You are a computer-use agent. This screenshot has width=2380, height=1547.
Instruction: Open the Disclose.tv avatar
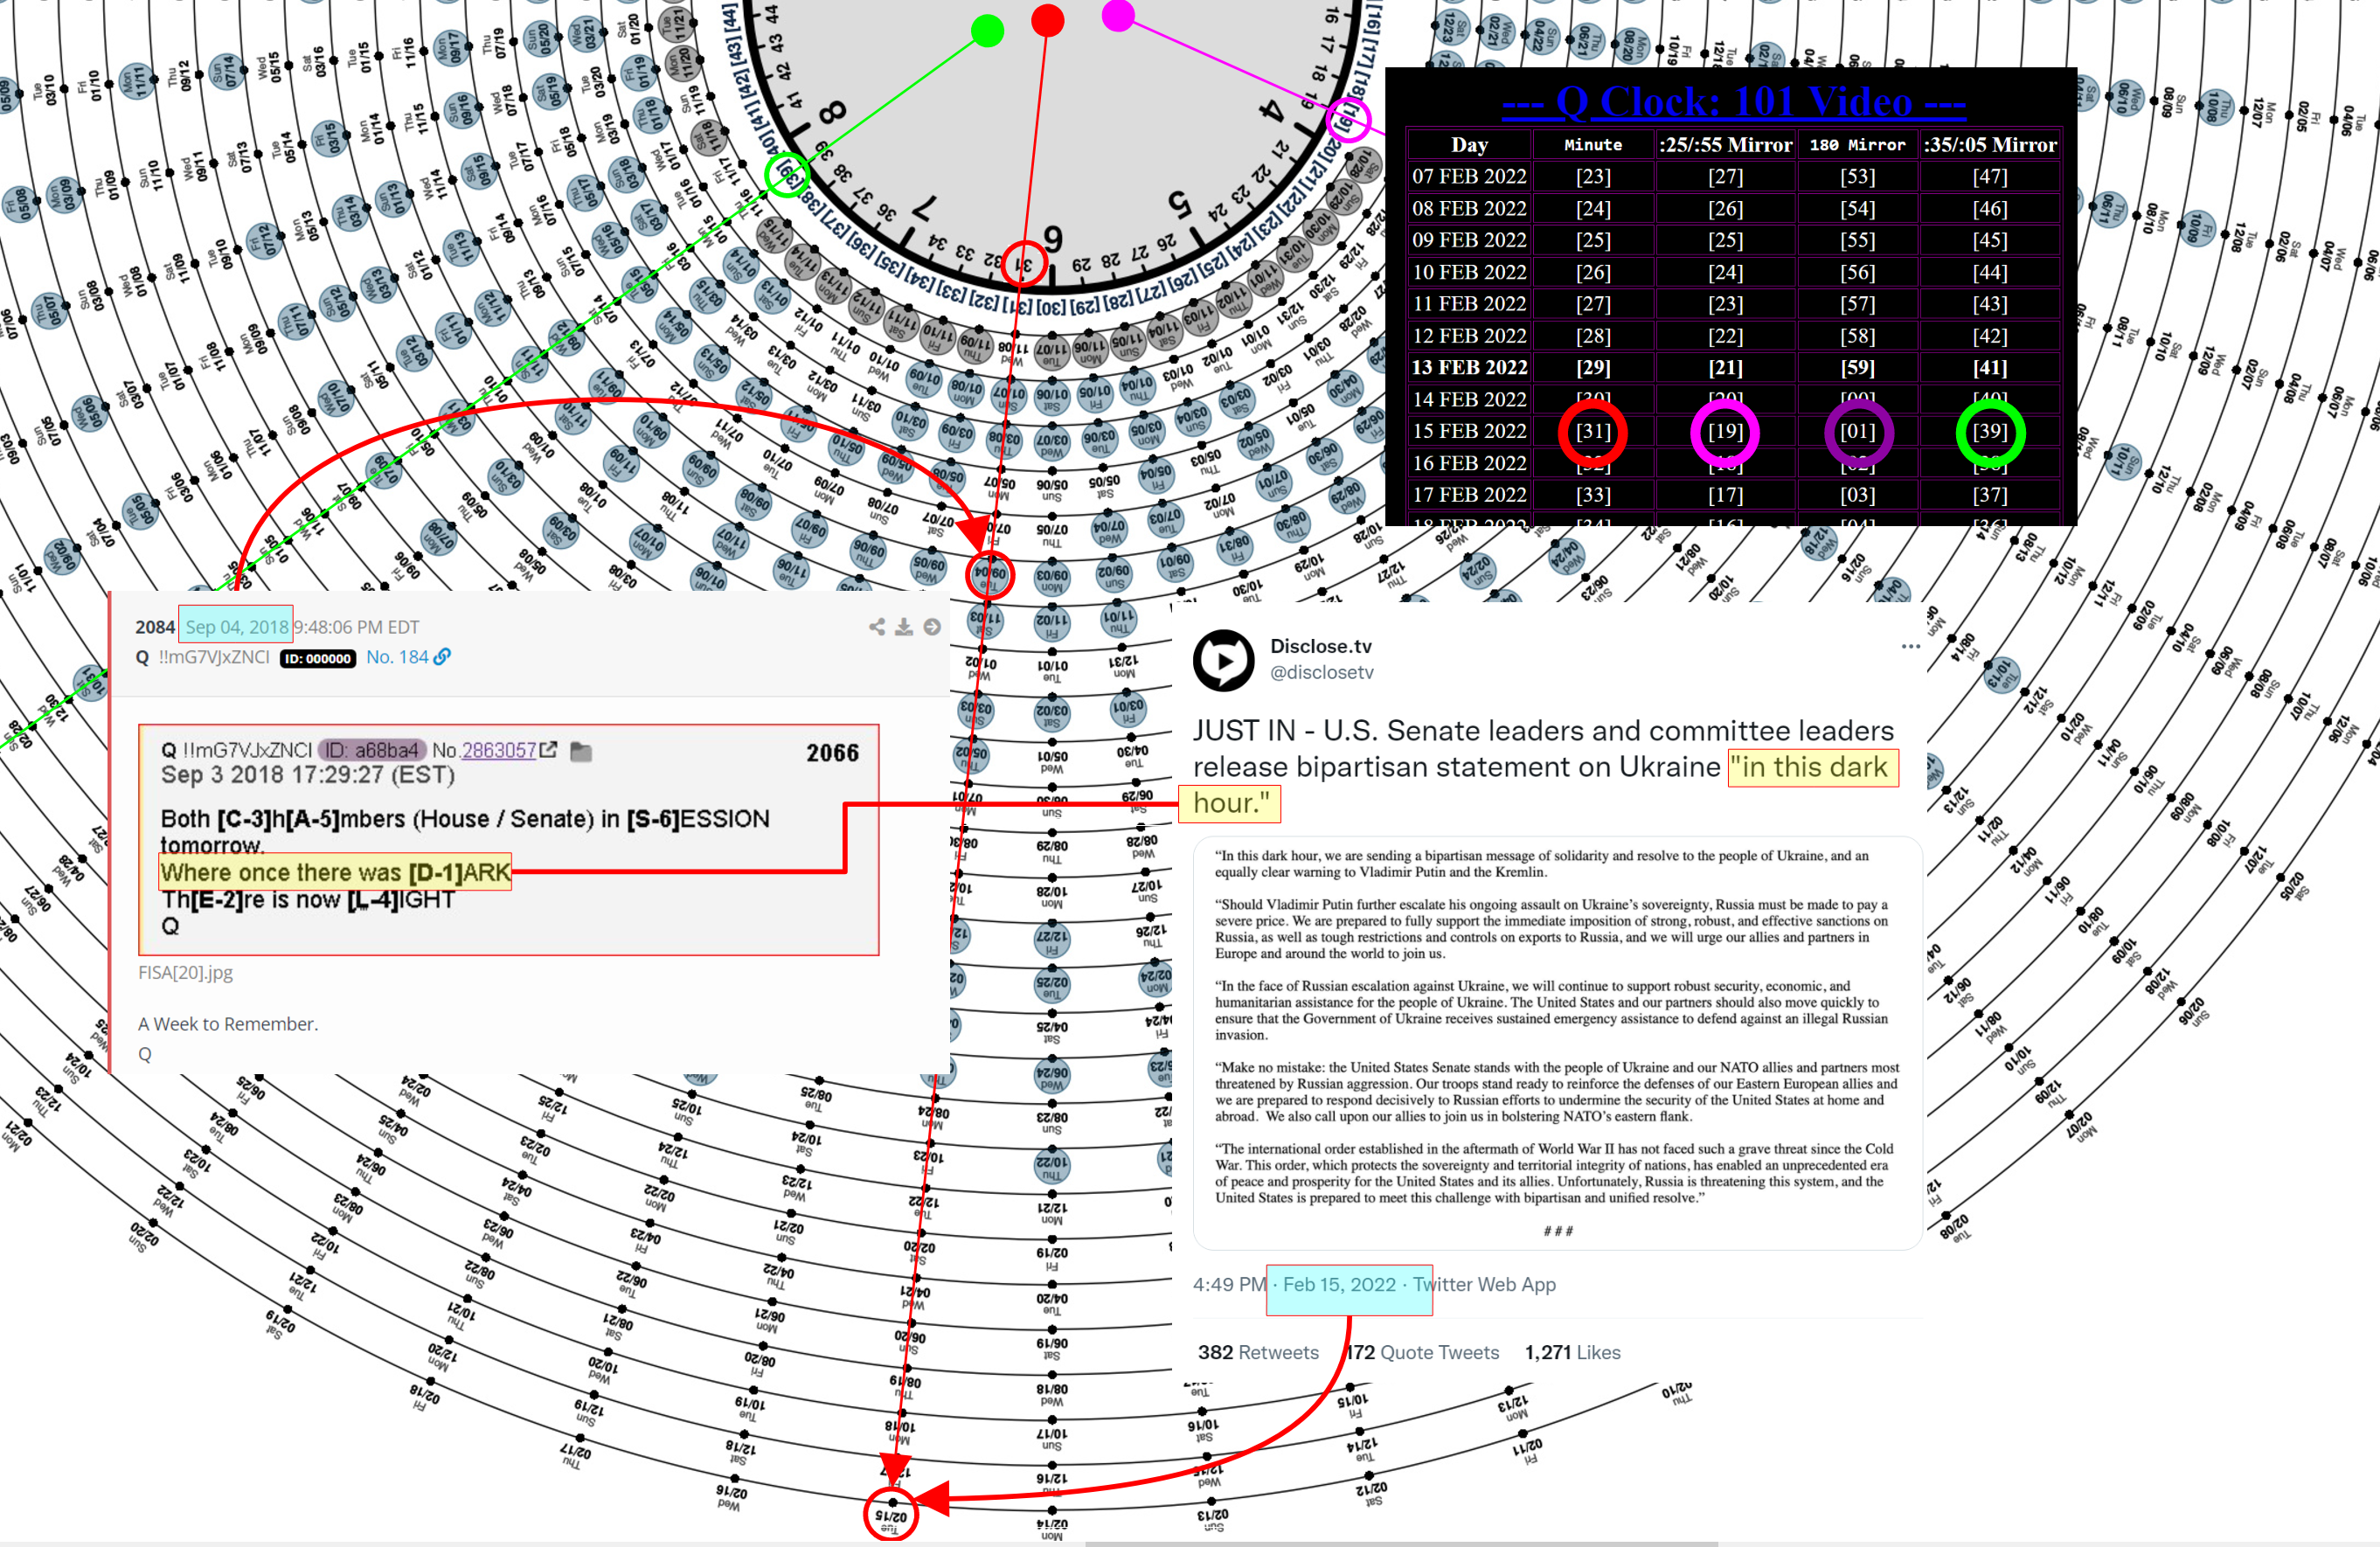[x=1223, y=659]
